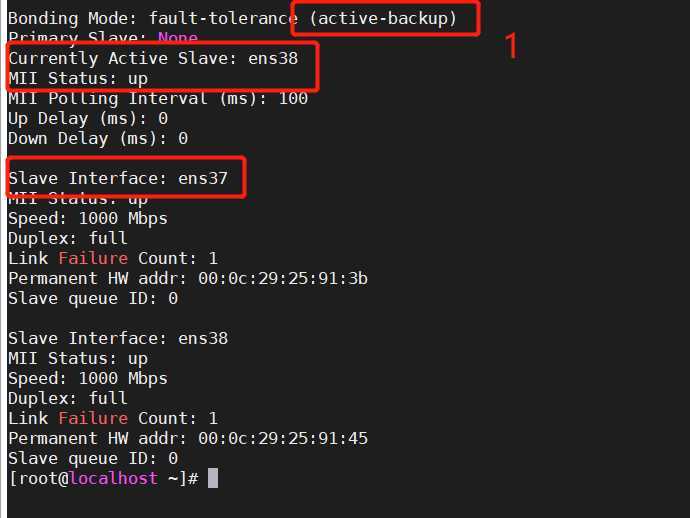Screen dimensions: 690x518
Task: Click the (active-backup) bonding mode text
Action: click(x=383, y=18)
